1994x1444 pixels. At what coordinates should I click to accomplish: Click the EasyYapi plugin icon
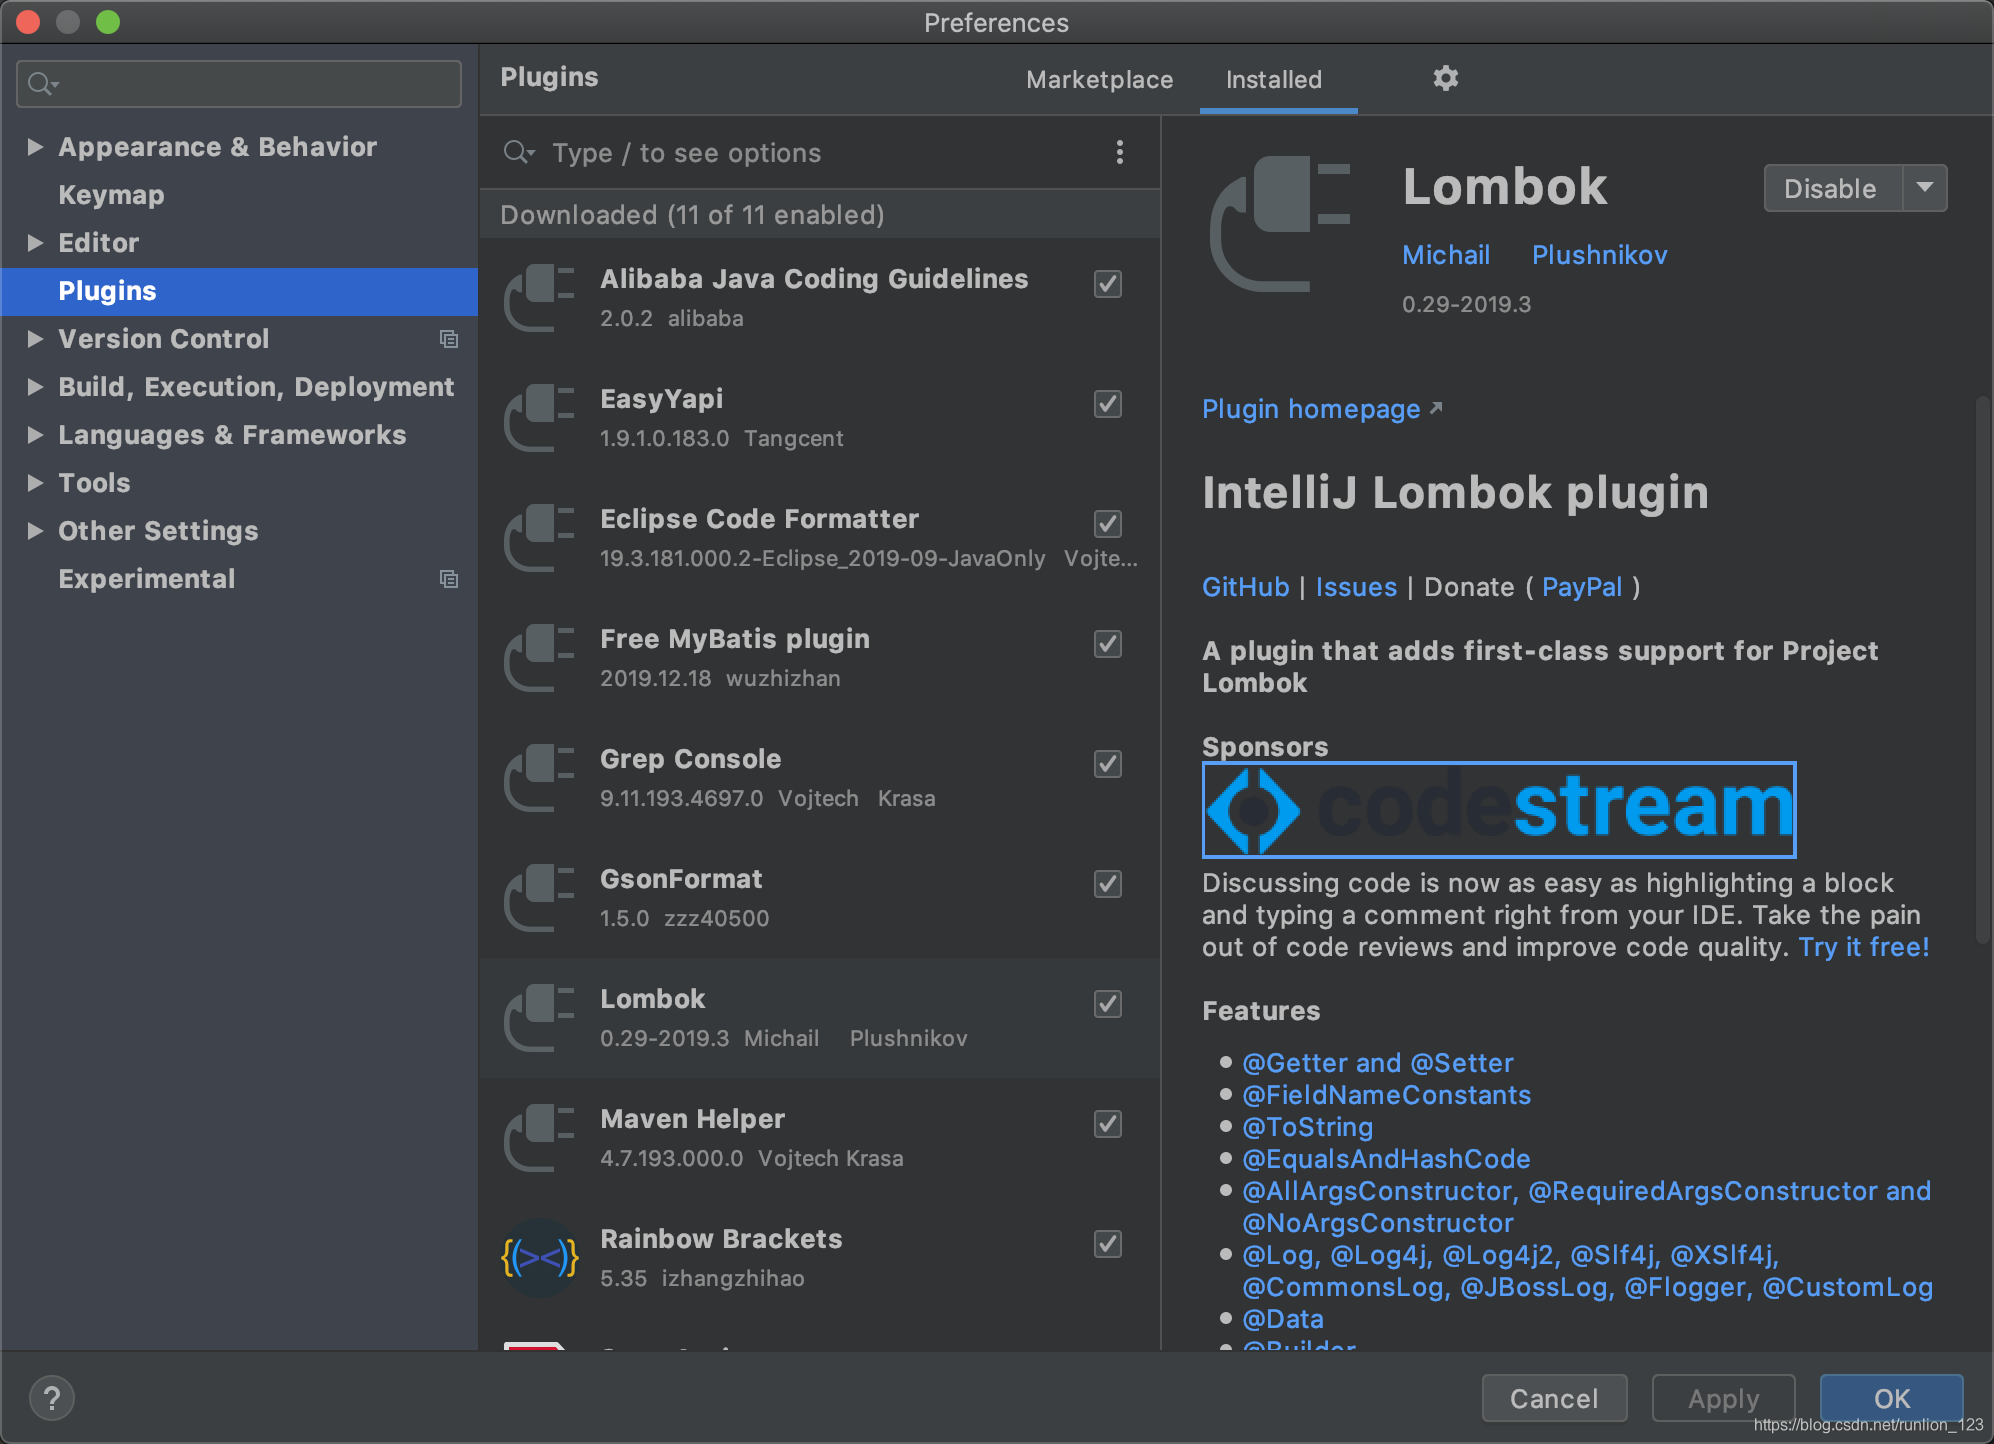540,418
